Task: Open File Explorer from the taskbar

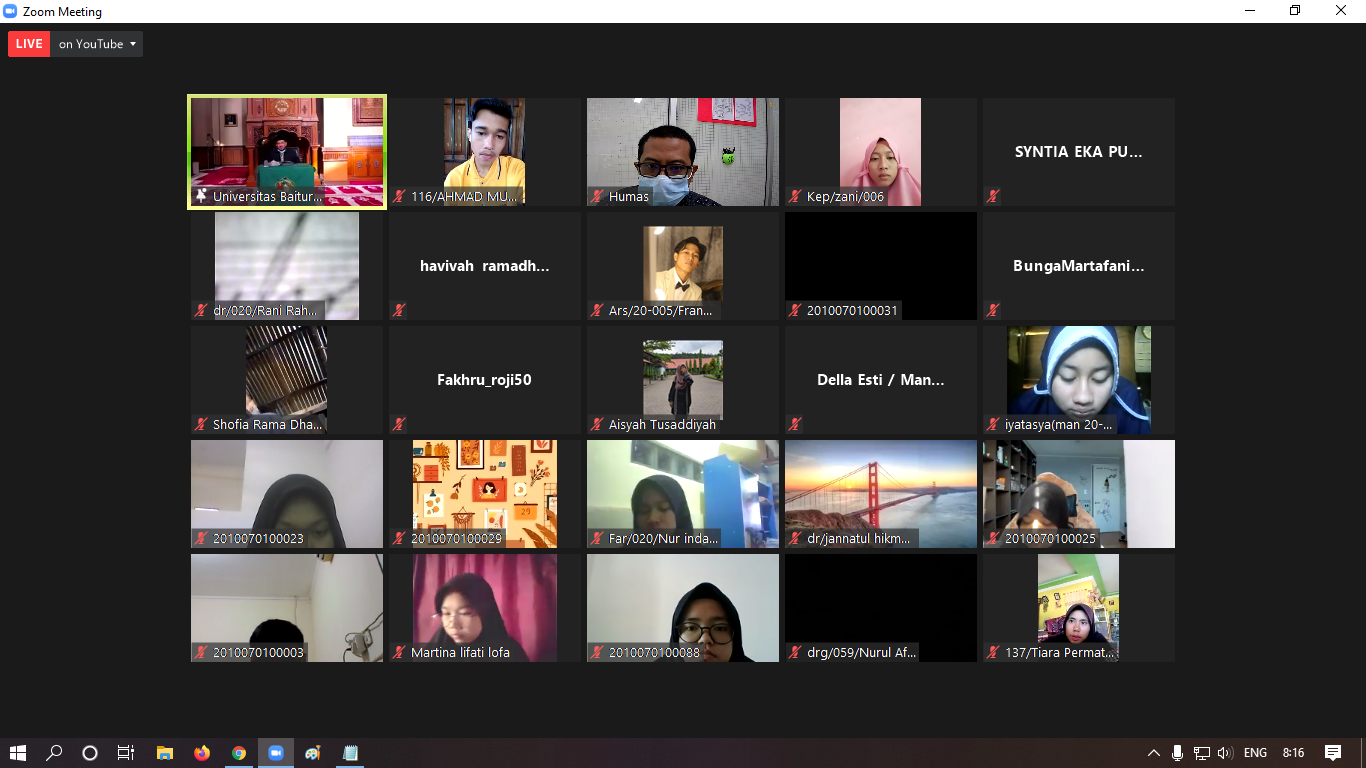Action: pos(165,753)
